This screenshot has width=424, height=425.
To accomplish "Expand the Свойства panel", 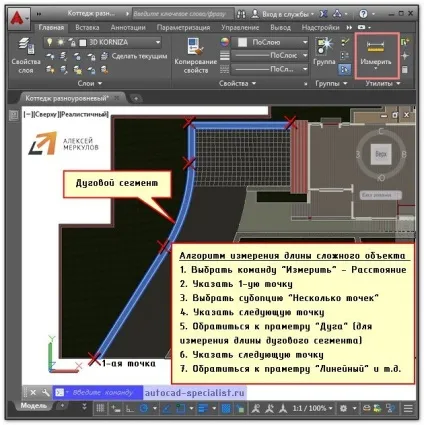I will pyautogui.click(x=237, y=83).
